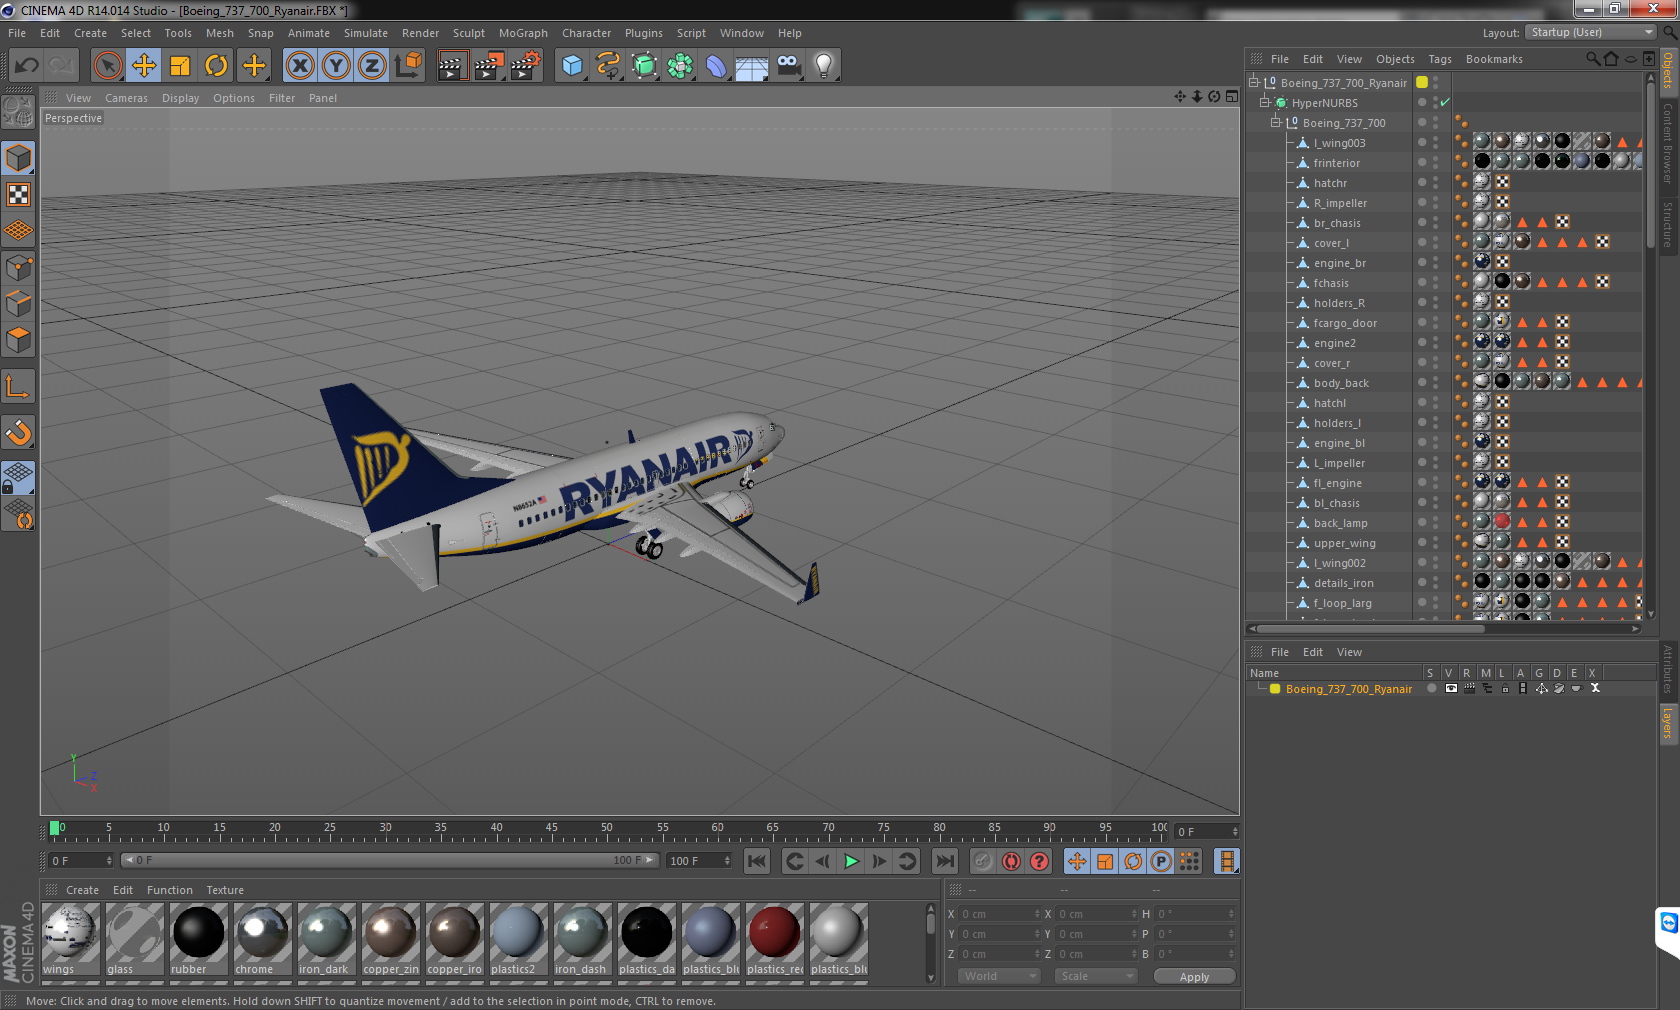Add a HyperNURBS generator object
Image resolution: width=1680 pixels, height=1010 pixels.
[644, 66]
